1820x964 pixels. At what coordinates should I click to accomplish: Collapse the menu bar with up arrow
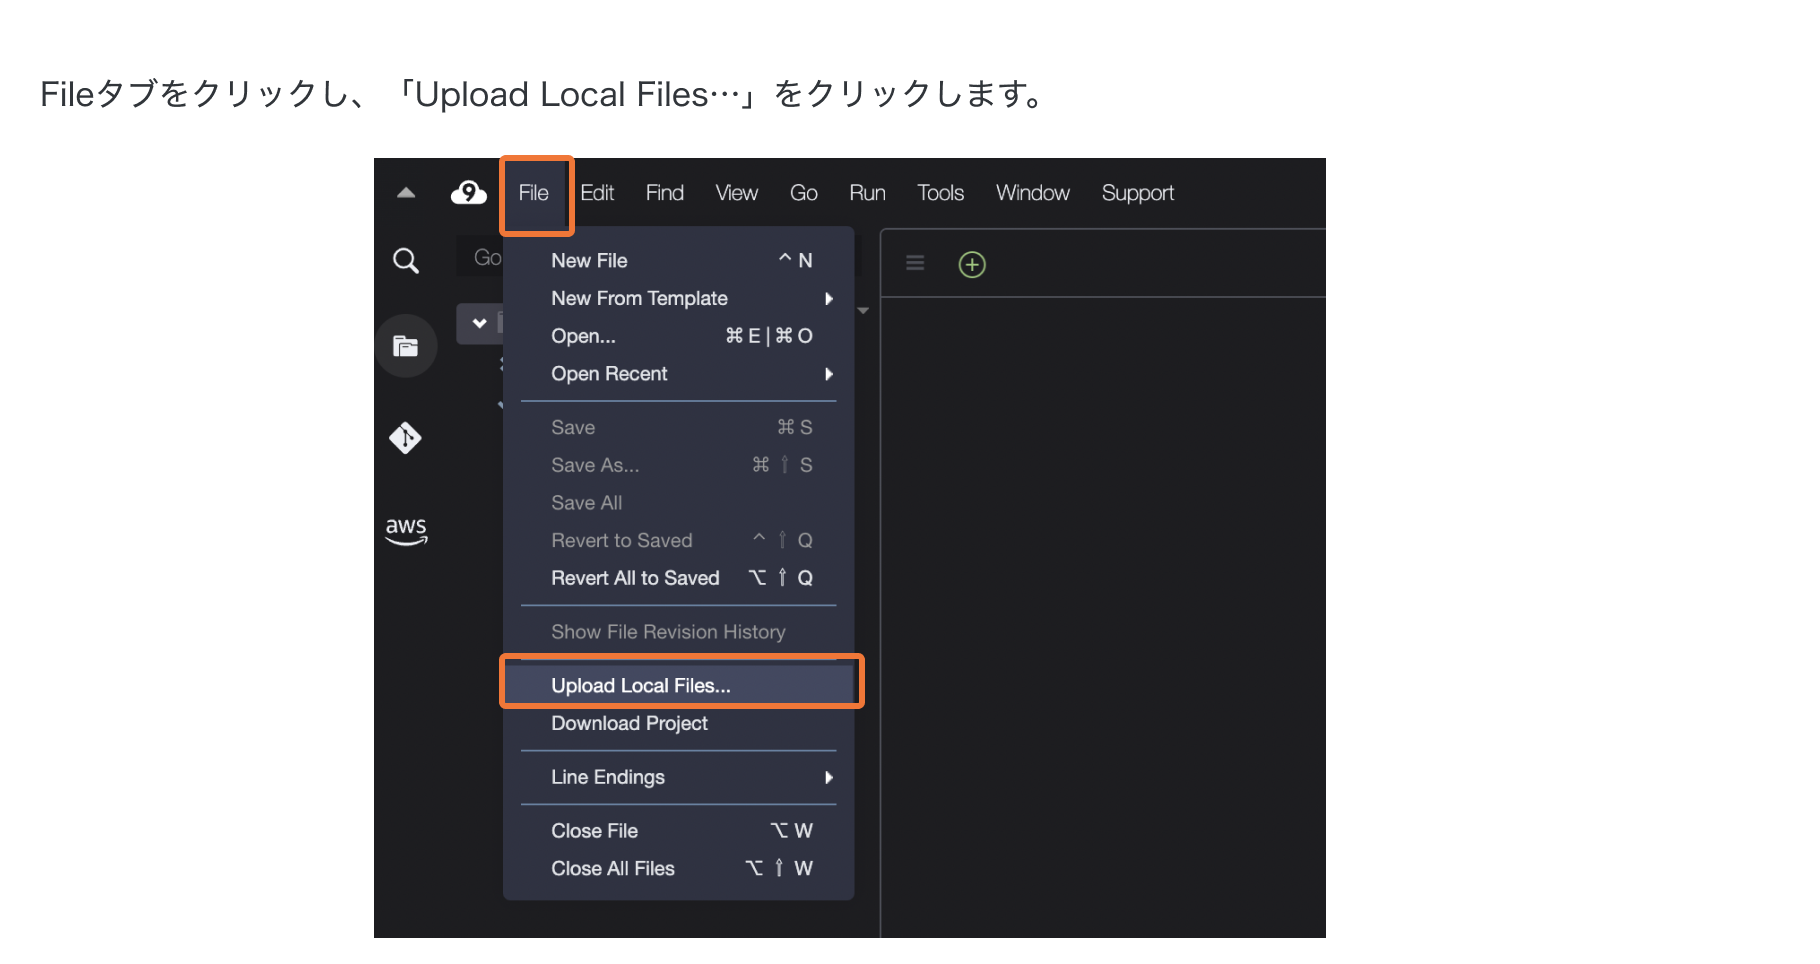[x=406, y=193]
